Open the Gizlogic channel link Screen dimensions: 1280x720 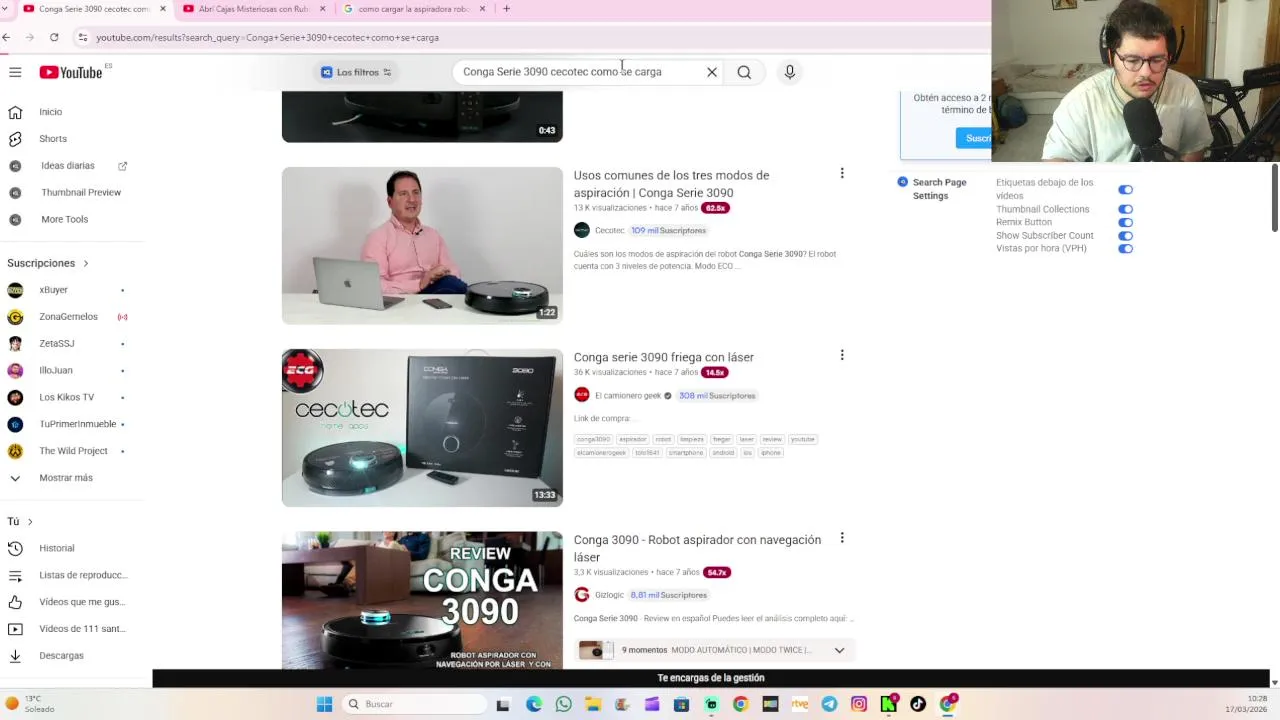coord(609,595)
